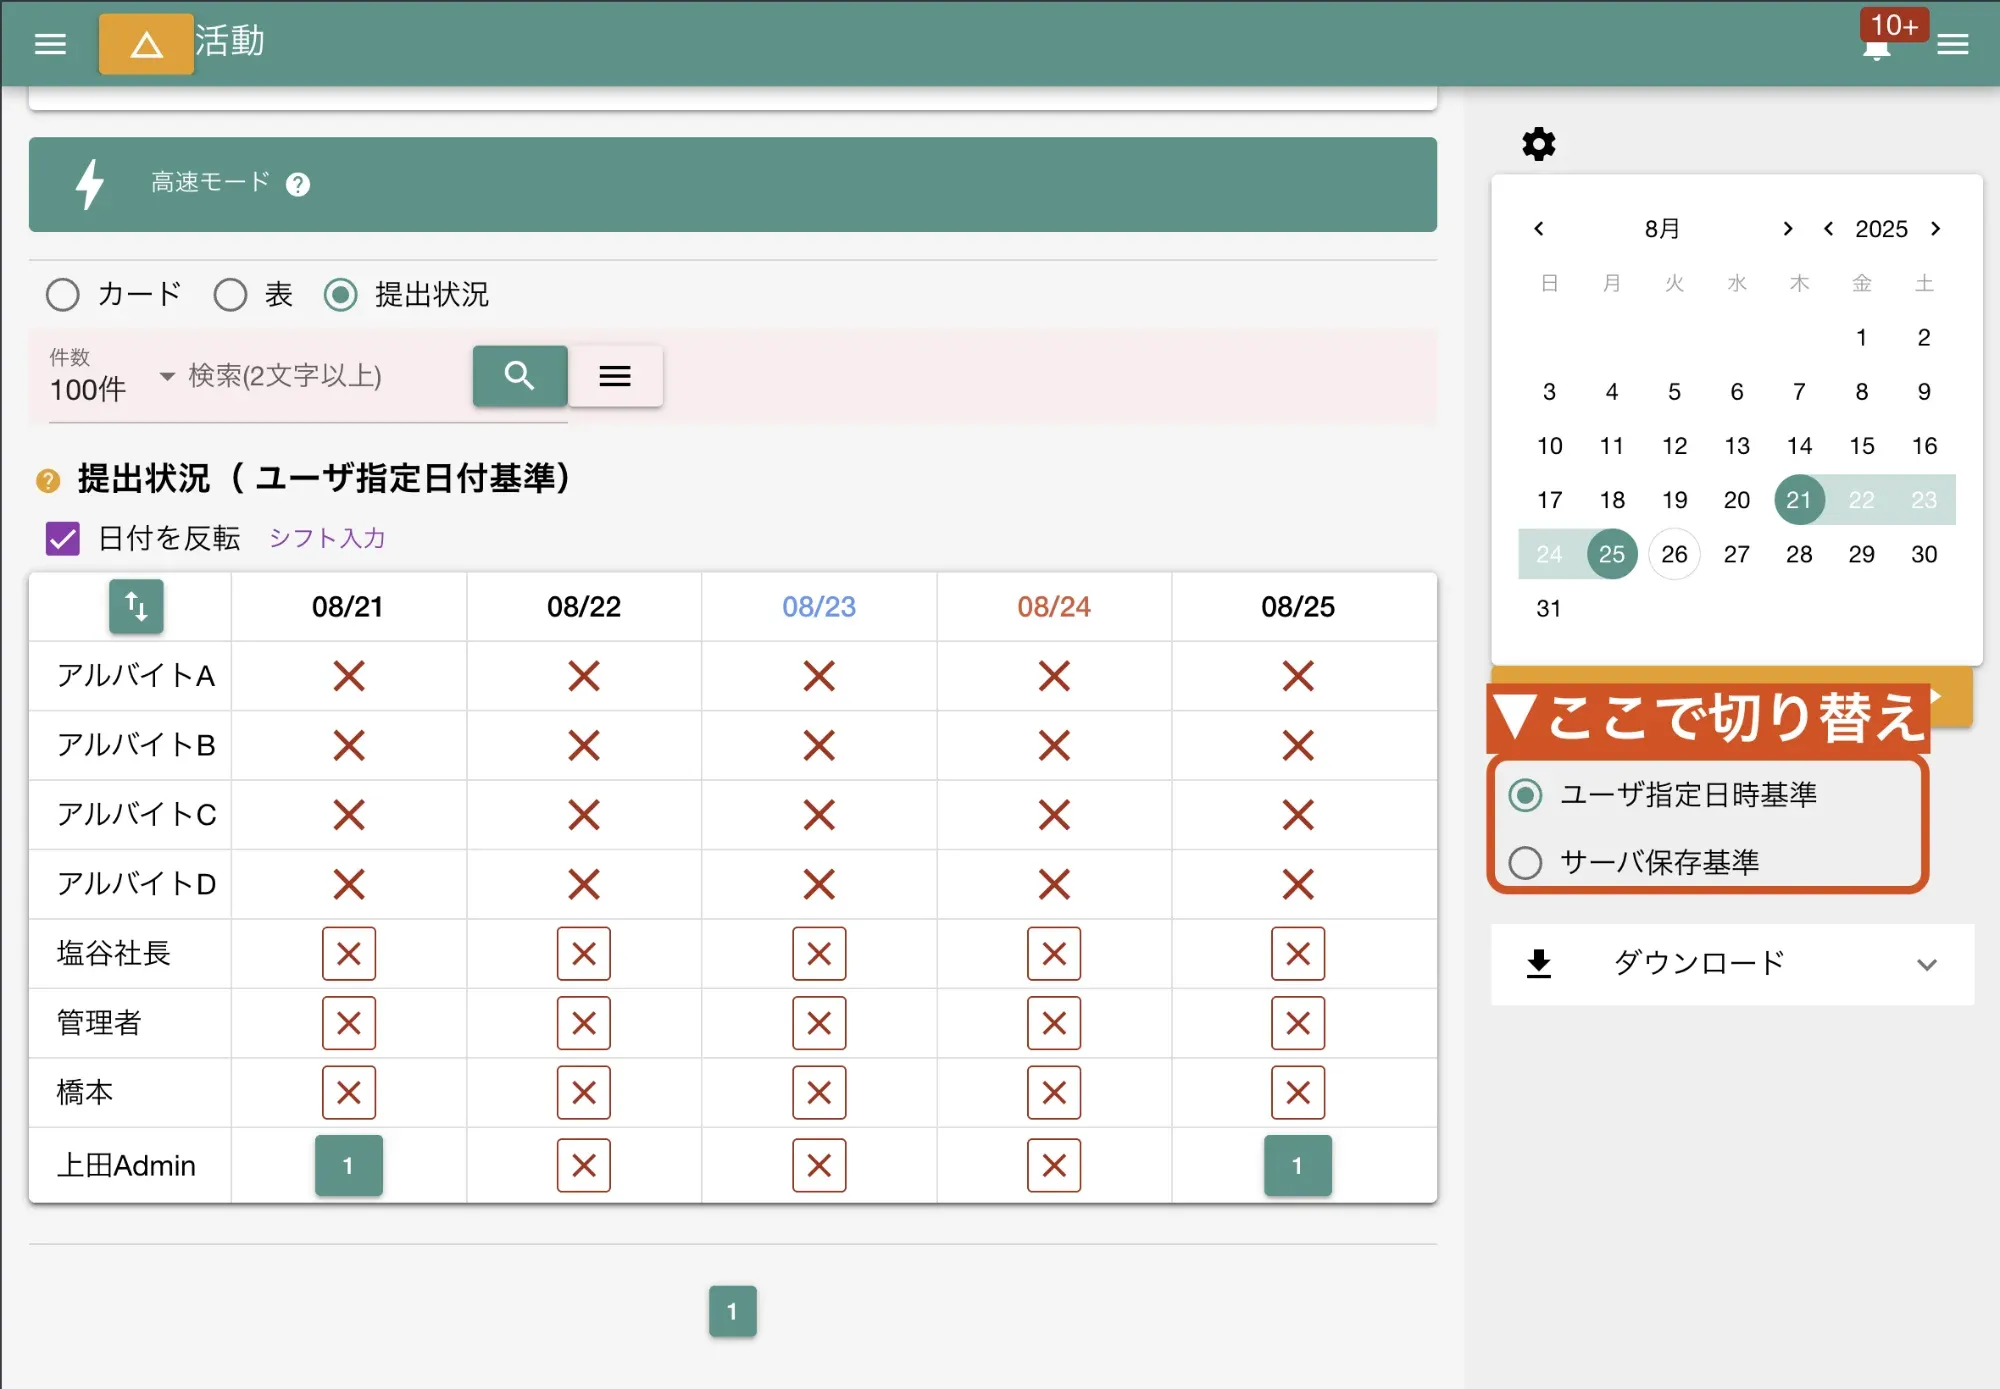Open the calendar settings gear icon
The width and height of the screenshot is (2000, 1389).
pyautogui.click(x=1537, y=143)
